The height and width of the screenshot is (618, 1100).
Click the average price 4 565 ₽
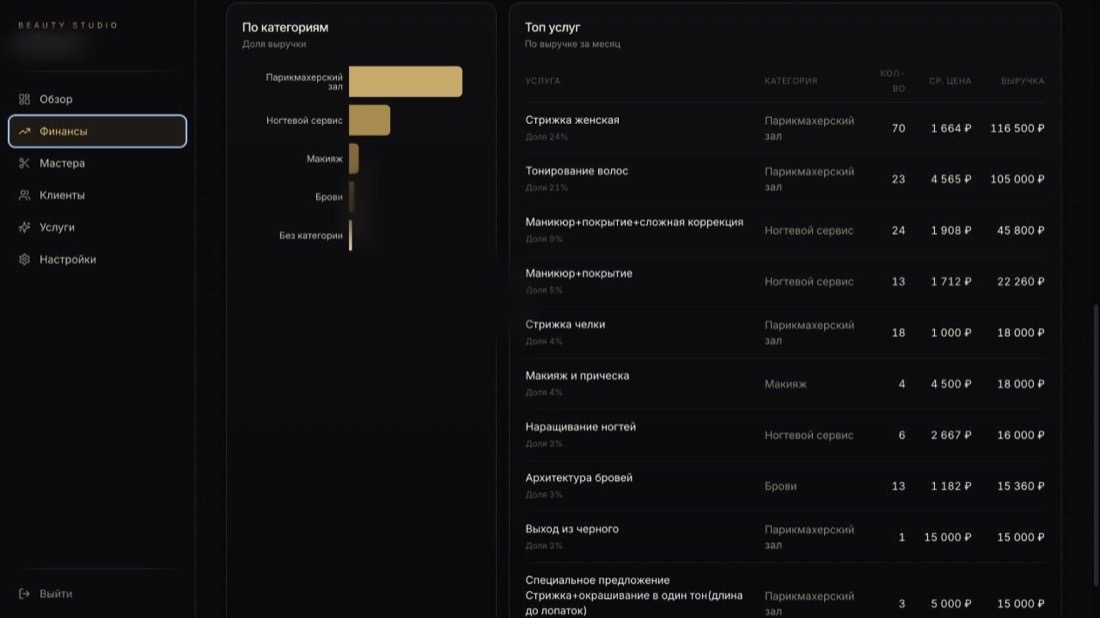click(x=951, y=180)
